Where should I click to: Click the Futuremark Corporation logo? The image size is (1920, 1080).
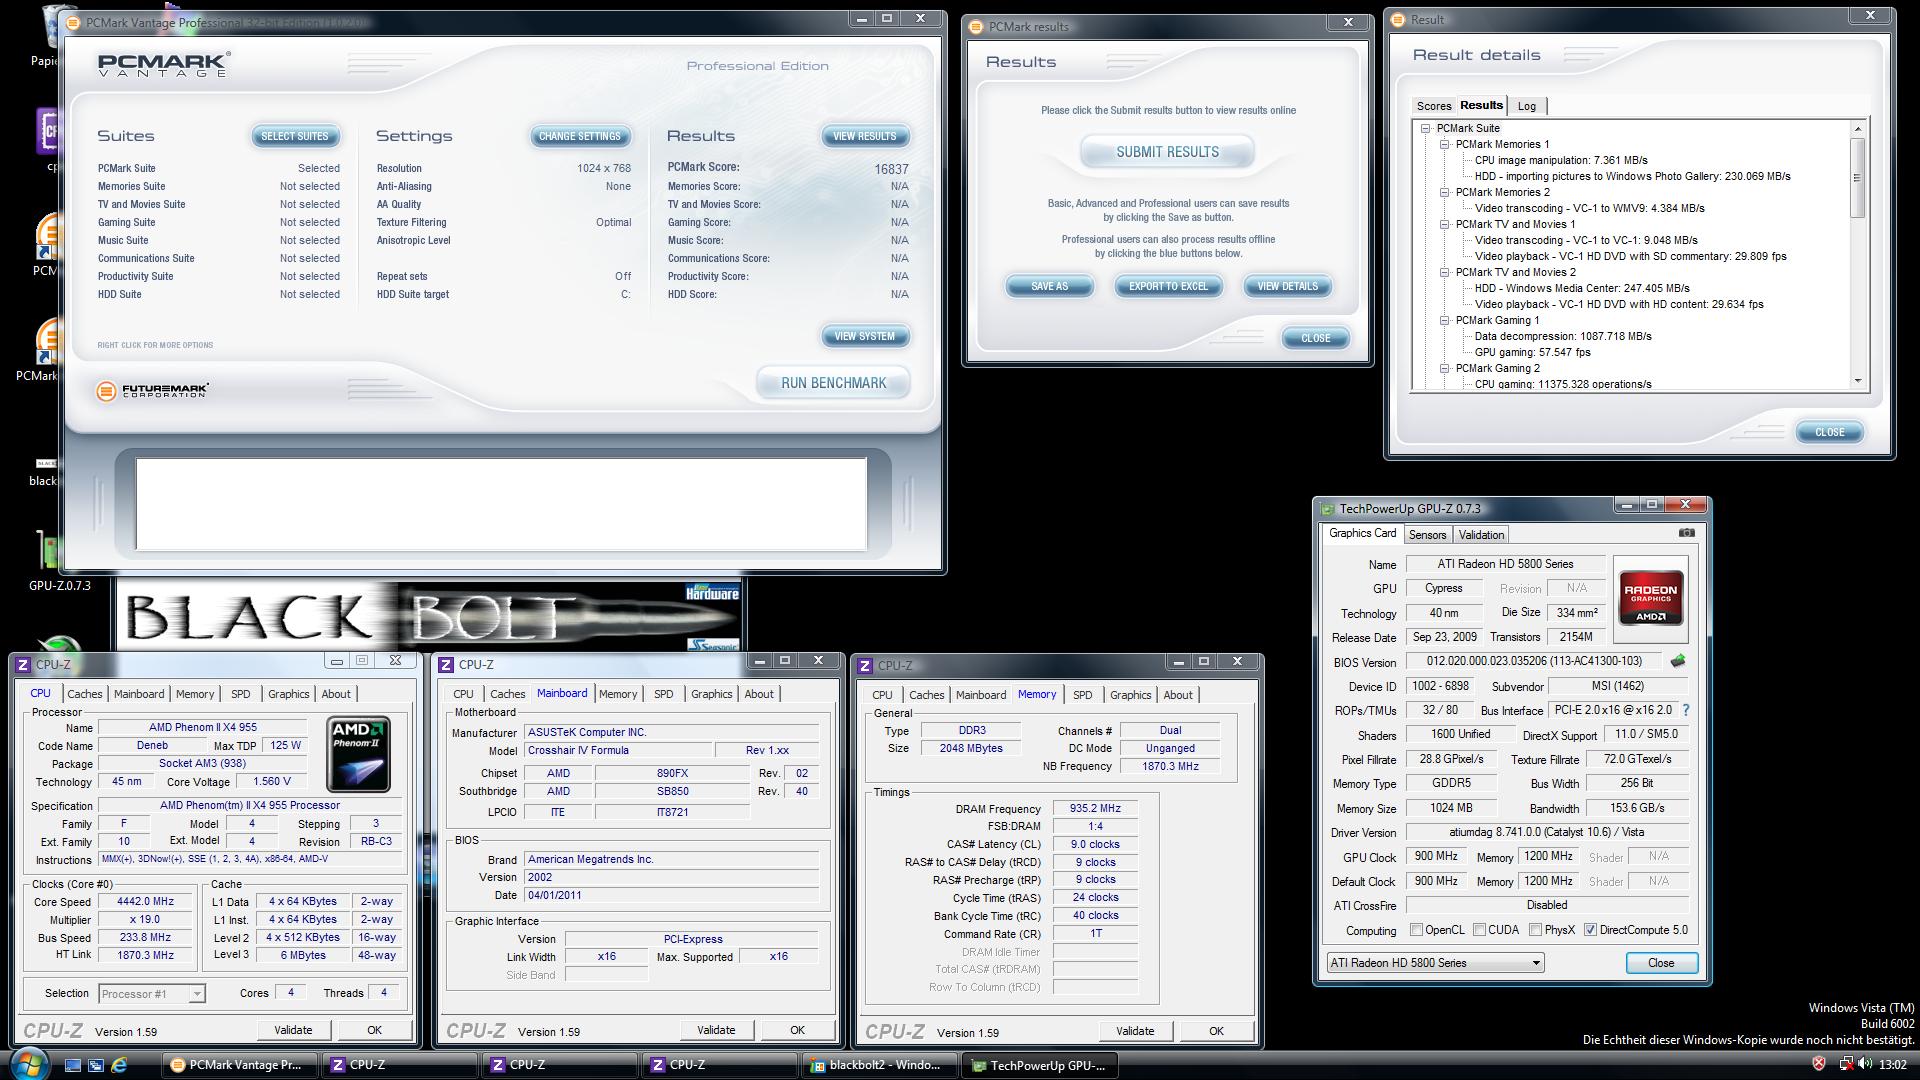point(153,391)
